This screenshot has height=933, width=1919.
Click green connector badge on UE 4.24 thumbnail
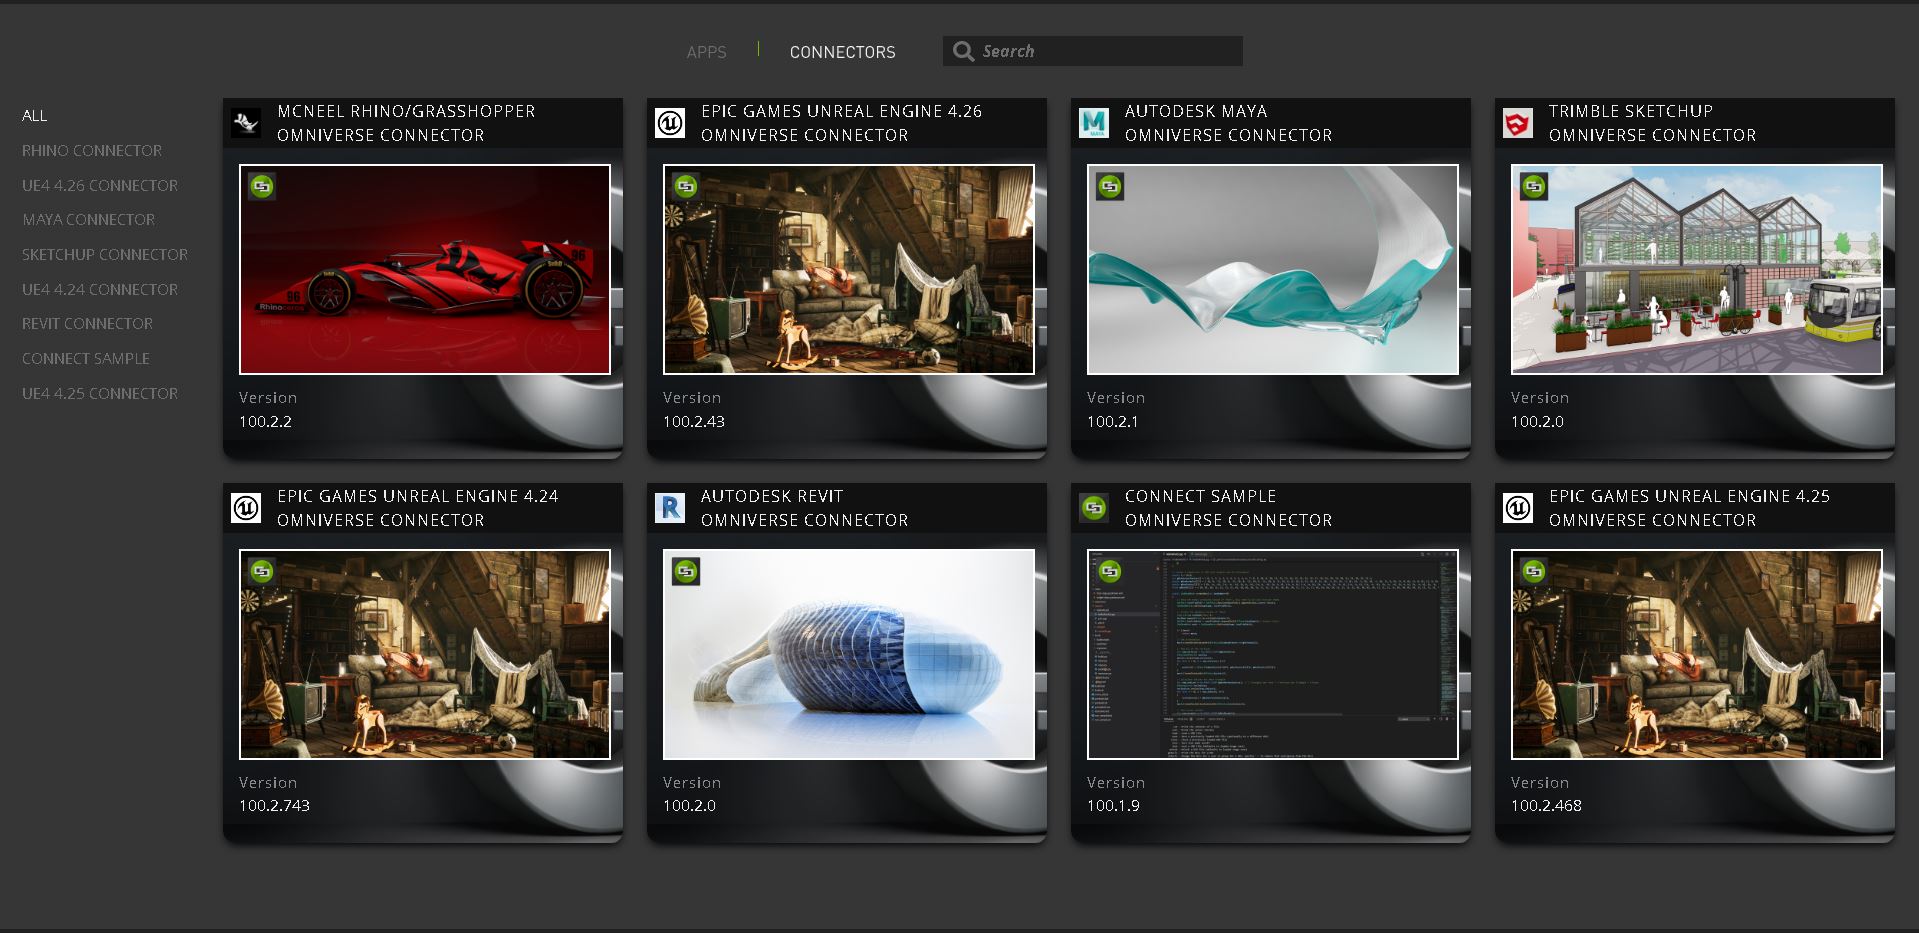(x=262, y=571)
